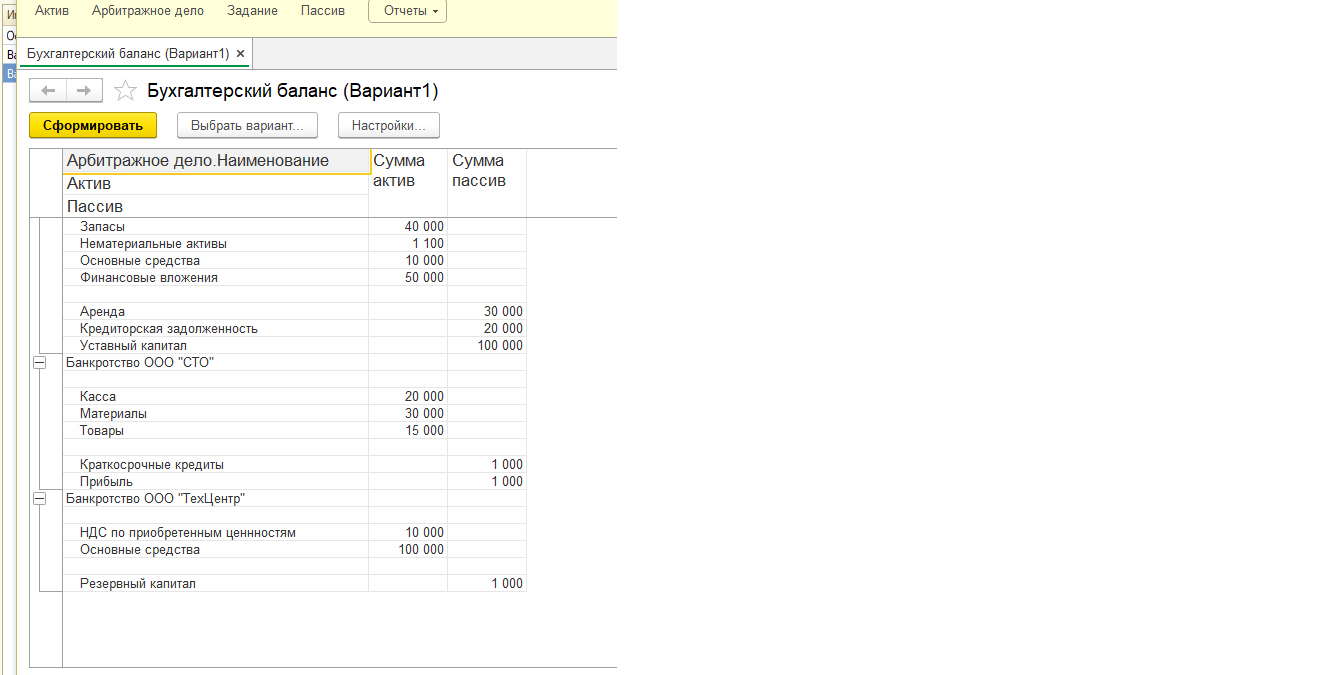Select the Пассив header row
1326x675 pixels.
[x=216, y=206]
